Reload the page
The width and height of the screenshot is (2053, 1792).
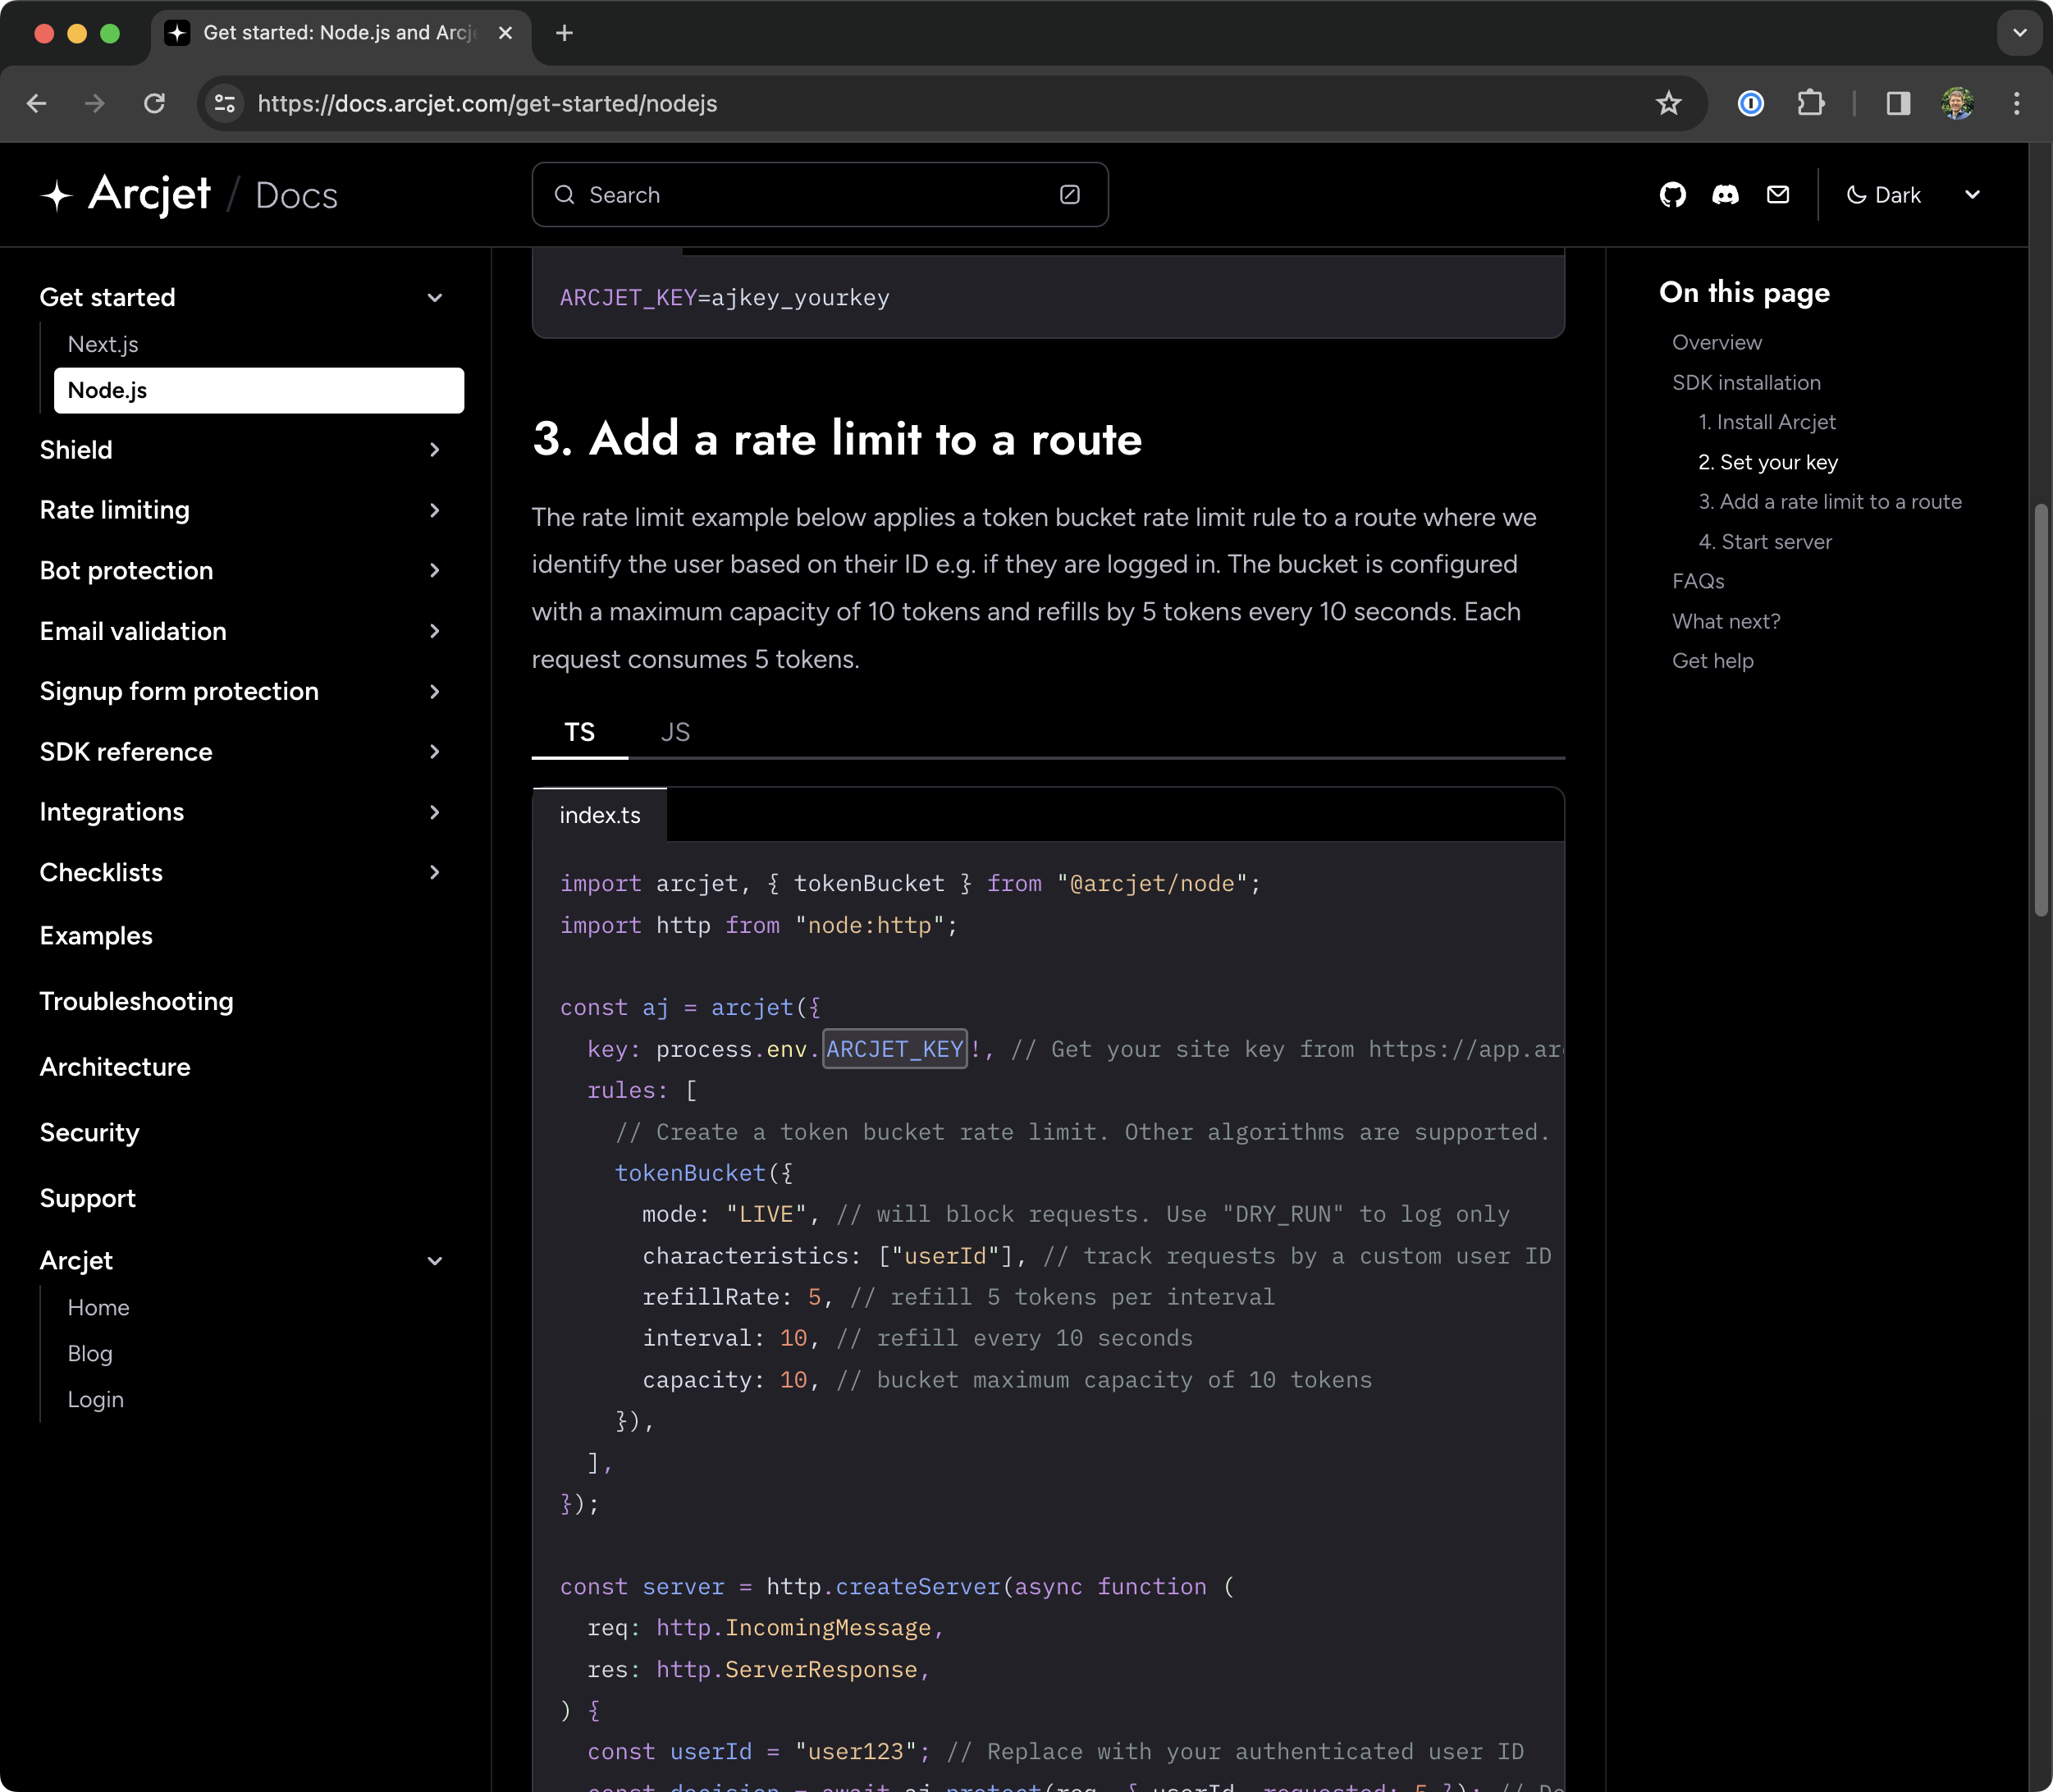154,103
